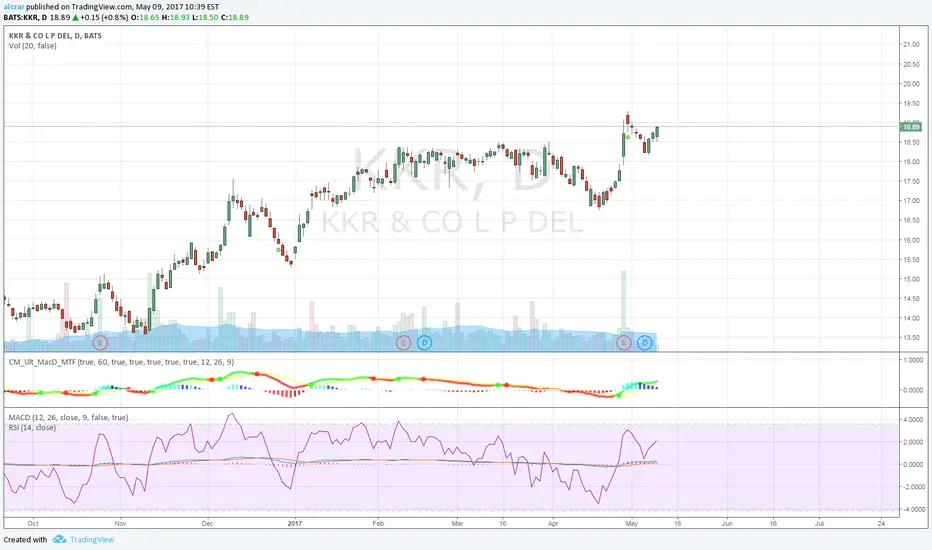Click the Feb label on the time axis

click(378, 524)
